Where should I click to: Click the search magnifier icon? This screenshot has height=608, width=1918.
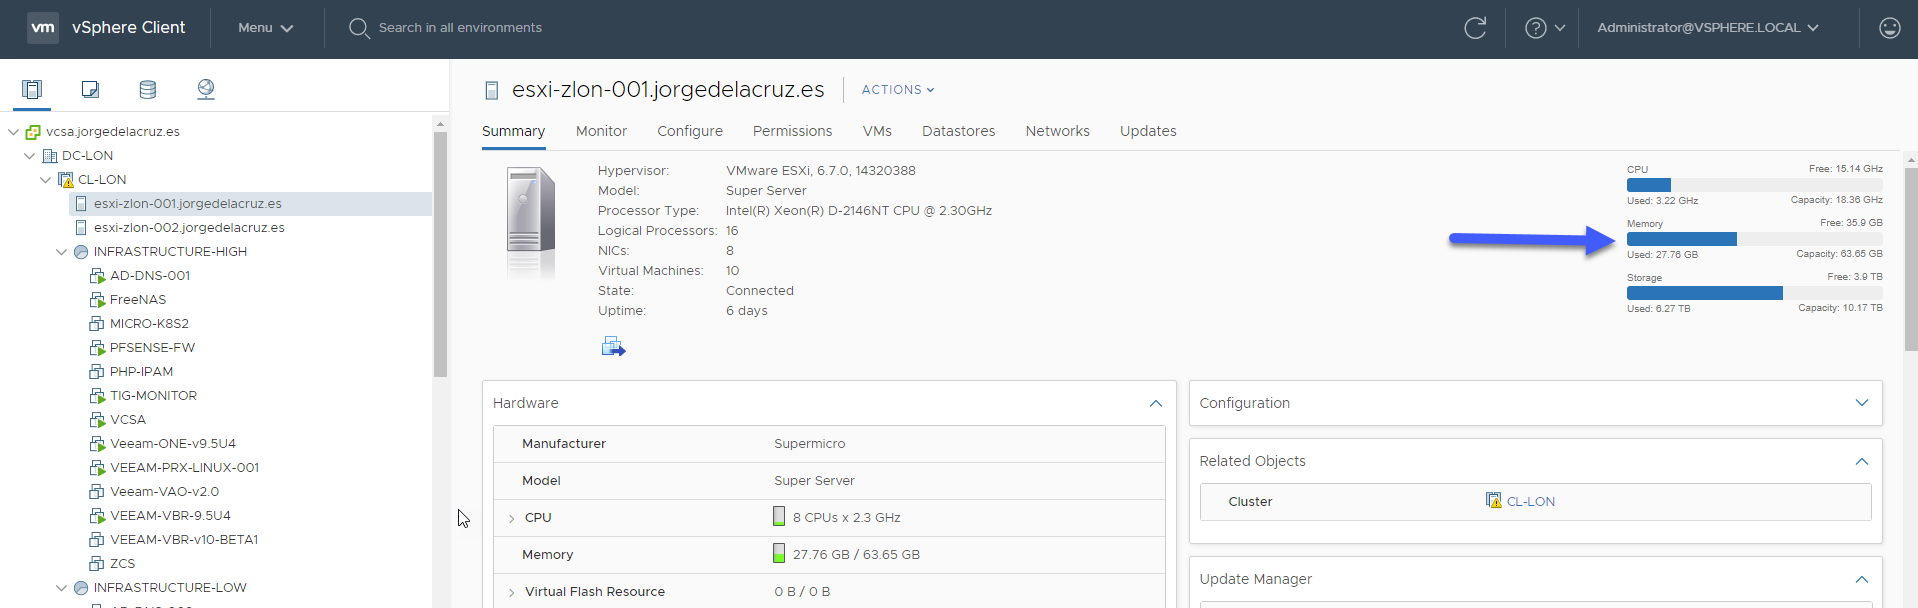point(359,28)
